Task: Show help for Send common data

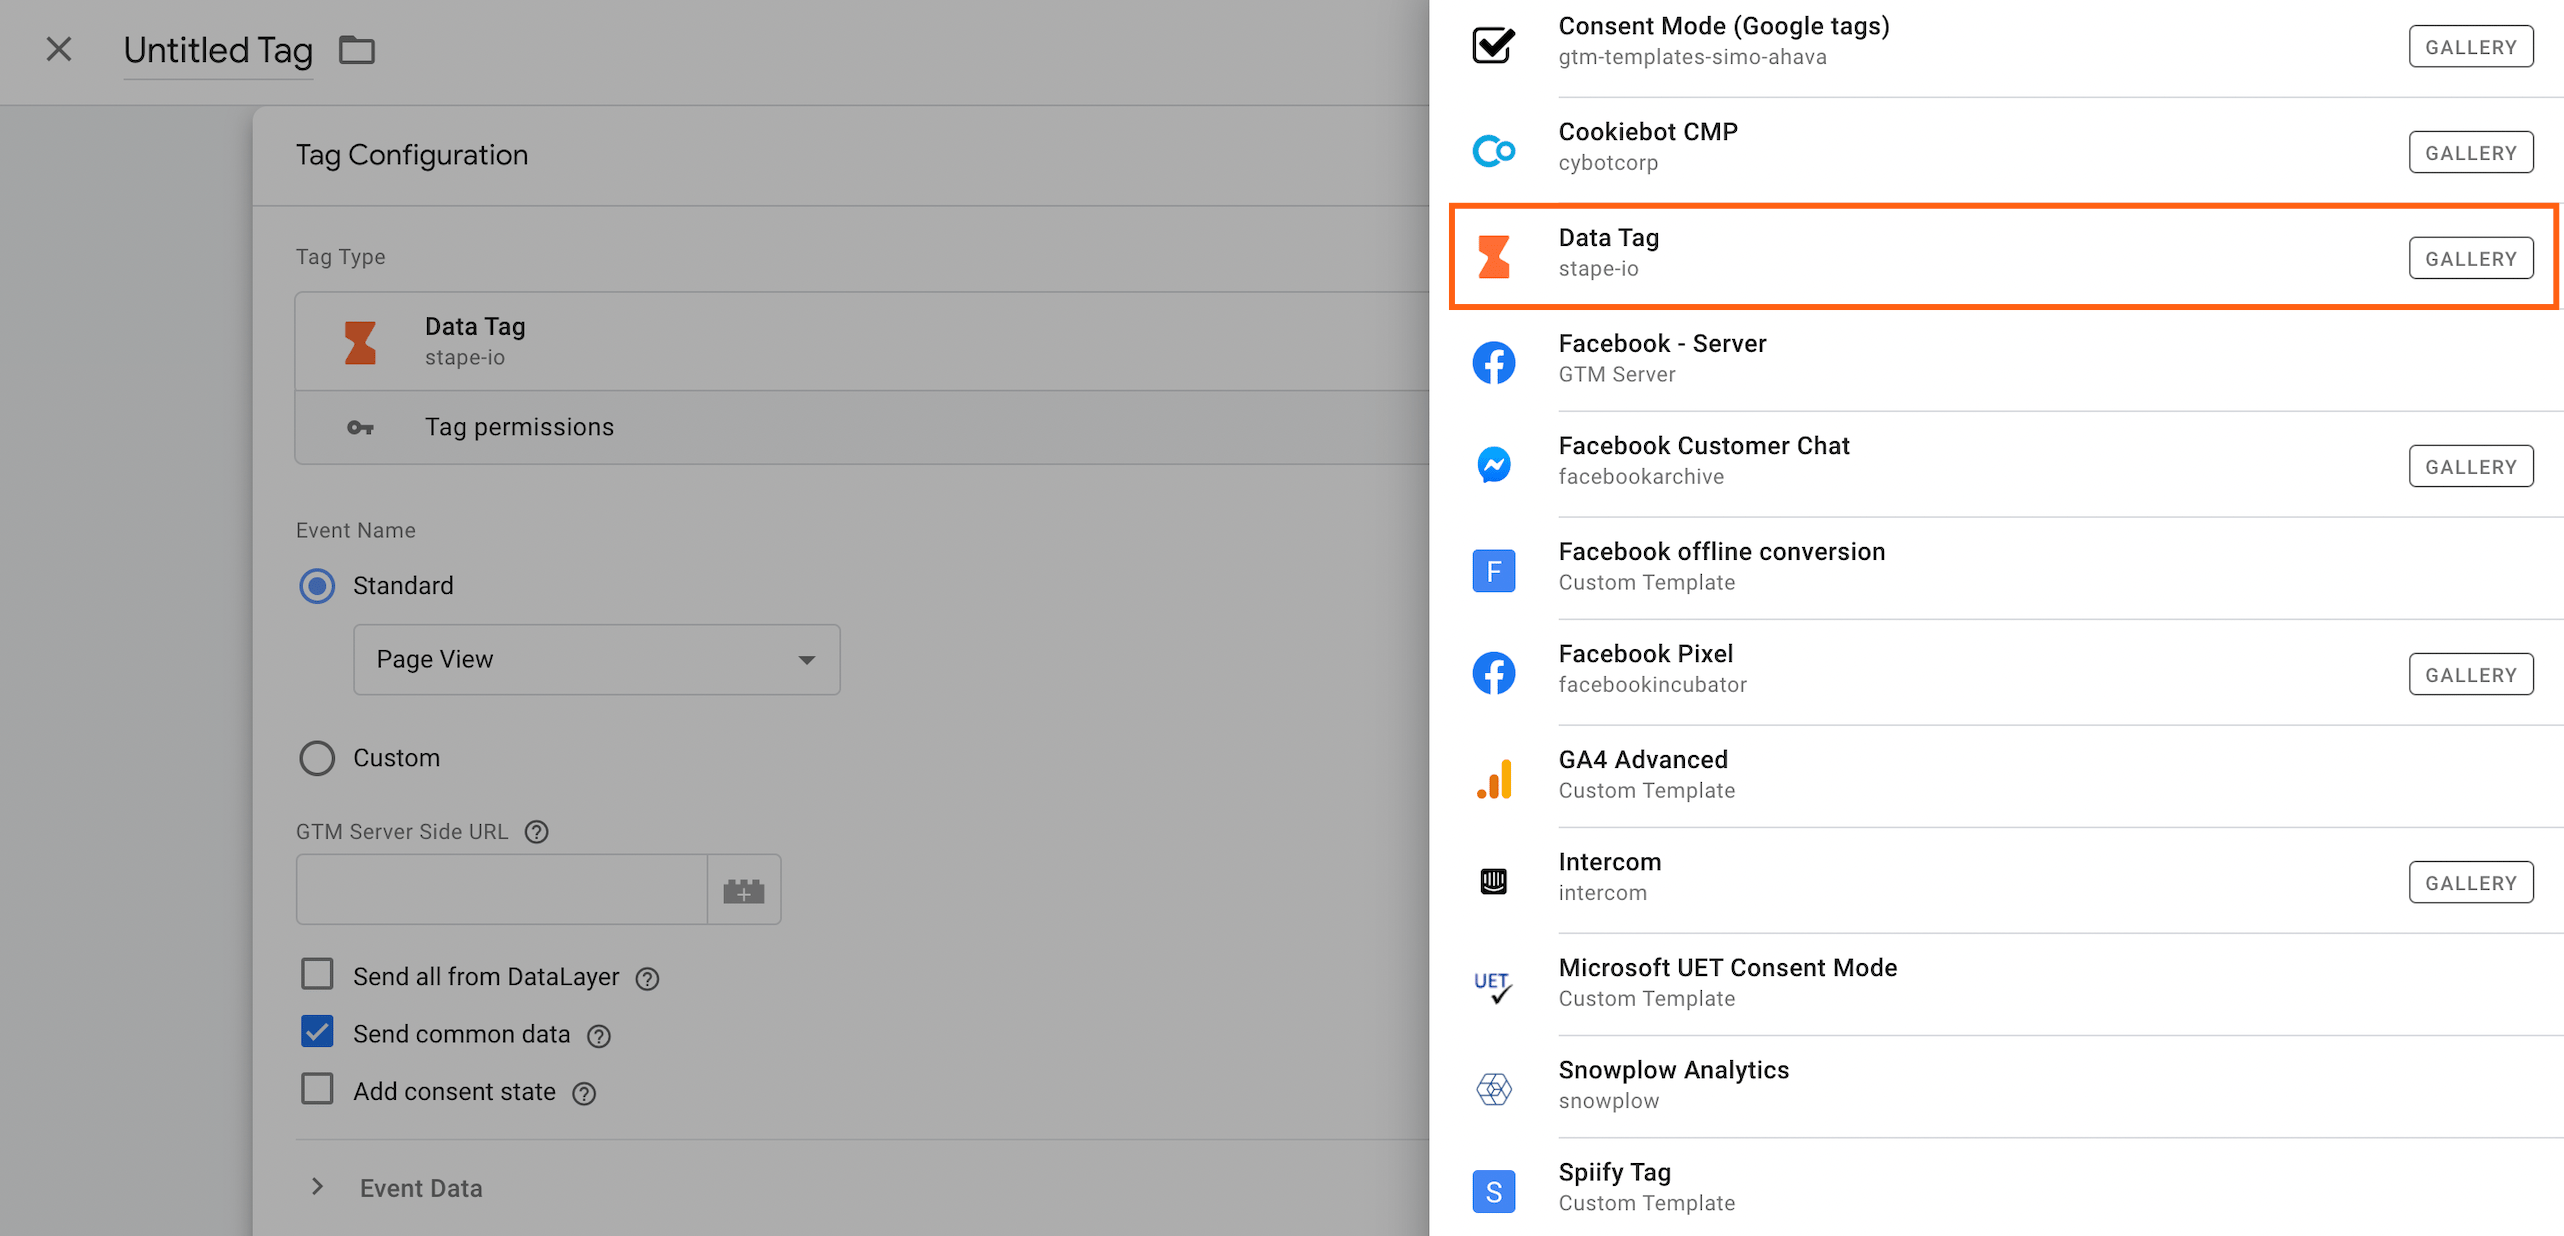Action: coord(599,1036)
